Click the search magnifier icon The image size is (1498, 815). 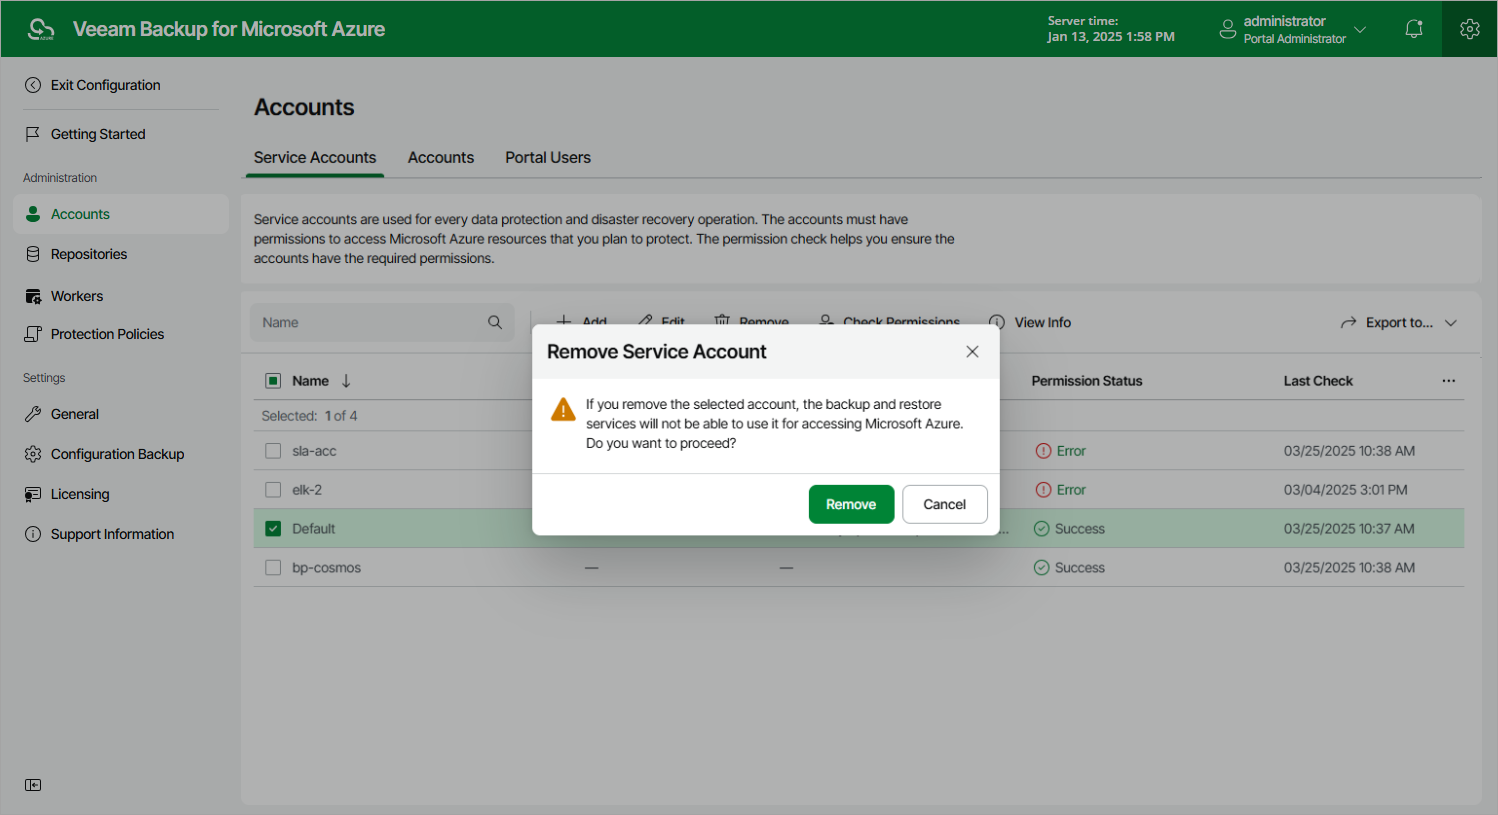pyautogui.click(x=495, y=322)
